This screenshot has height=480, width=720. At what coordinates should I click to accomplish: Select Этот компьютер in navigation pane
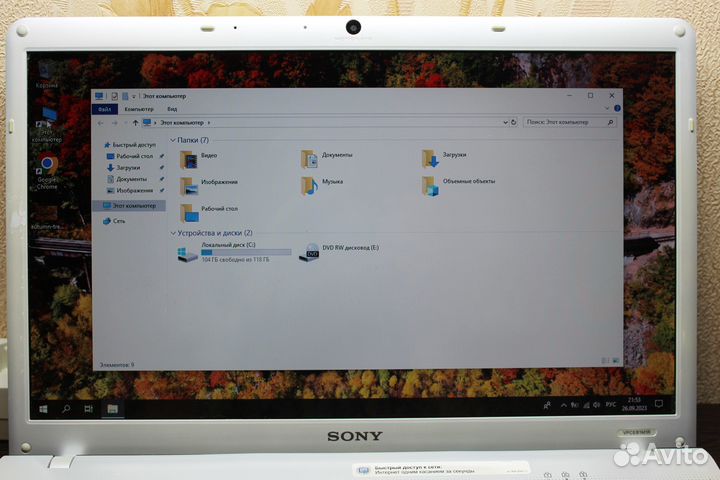129,206
